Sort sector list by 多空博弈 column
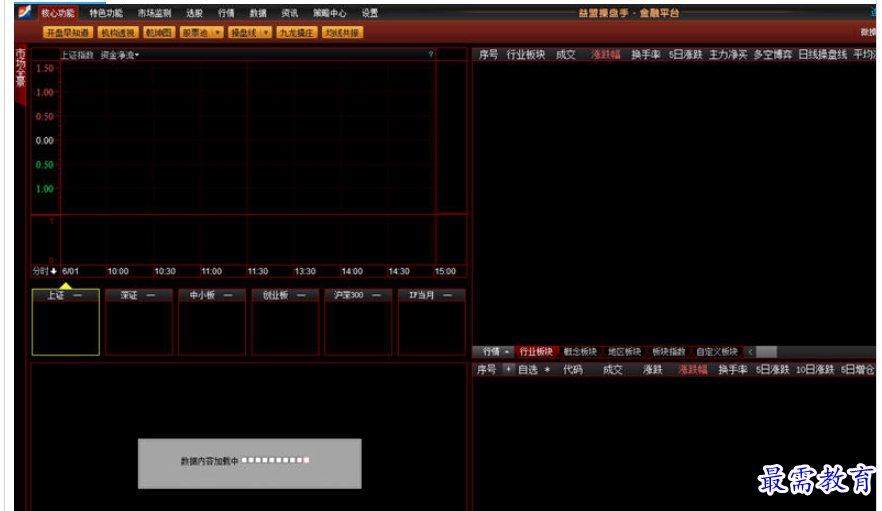Screen dimensions: 882x511 (x=773, y=55)
